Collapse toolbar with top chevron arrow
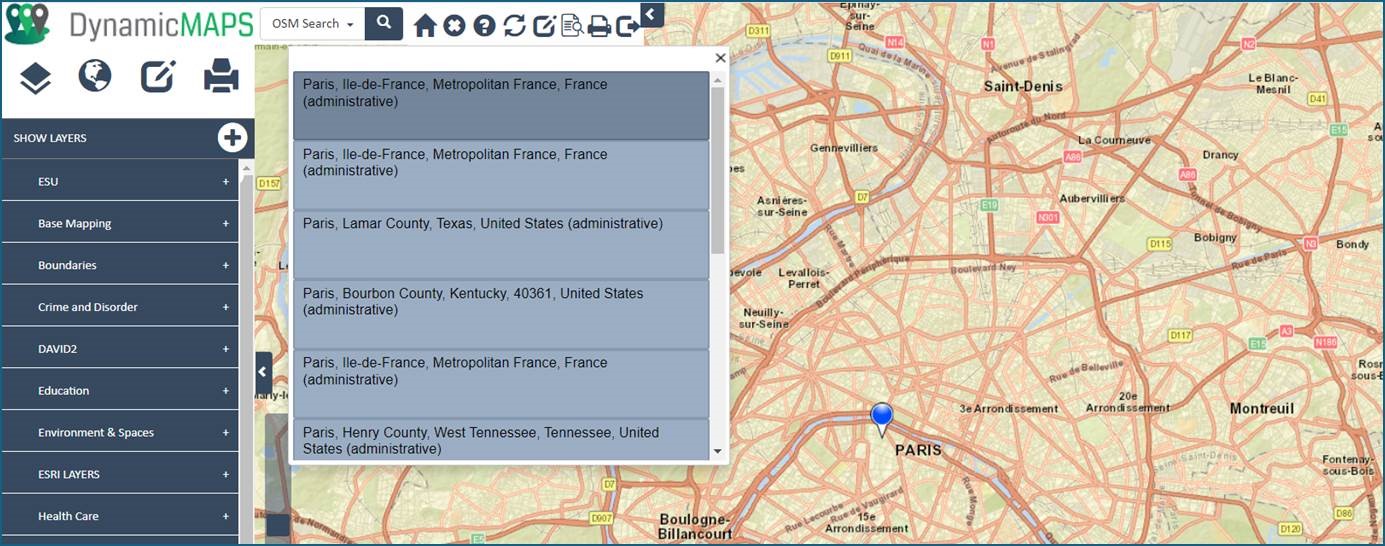Viewport: 1385px width, 546px height. tap(652, 14)
